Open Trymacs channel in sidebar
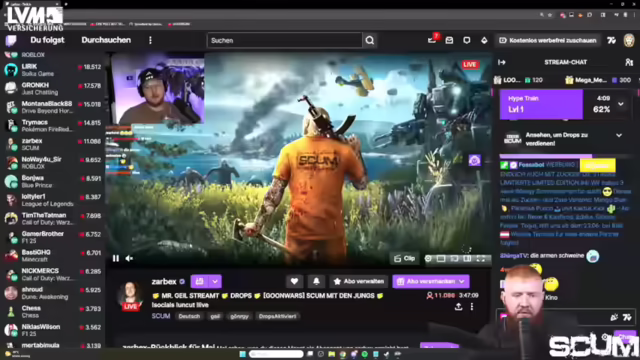640x360 pixels. coord(53,126)
